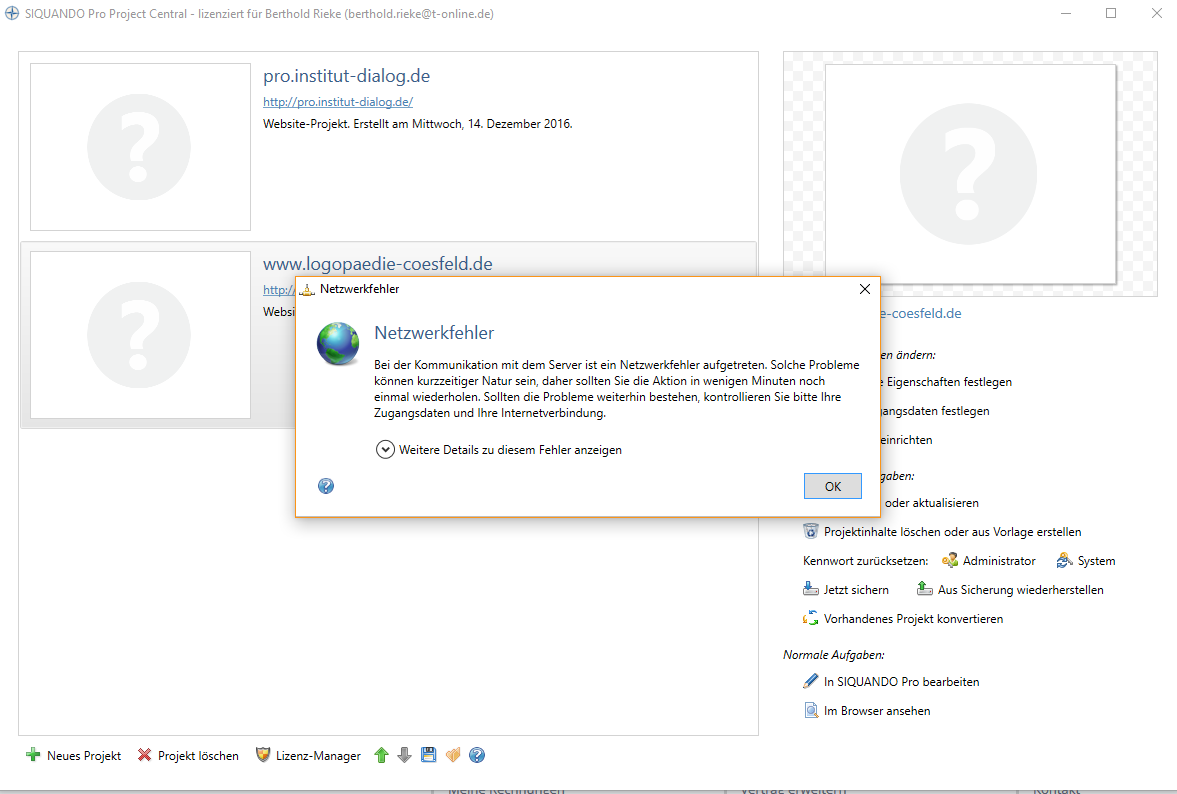Click the logopaedie-coesfeld project thumbnail
The width and height of the screenshot is (1177, 794).
(140, 335)
